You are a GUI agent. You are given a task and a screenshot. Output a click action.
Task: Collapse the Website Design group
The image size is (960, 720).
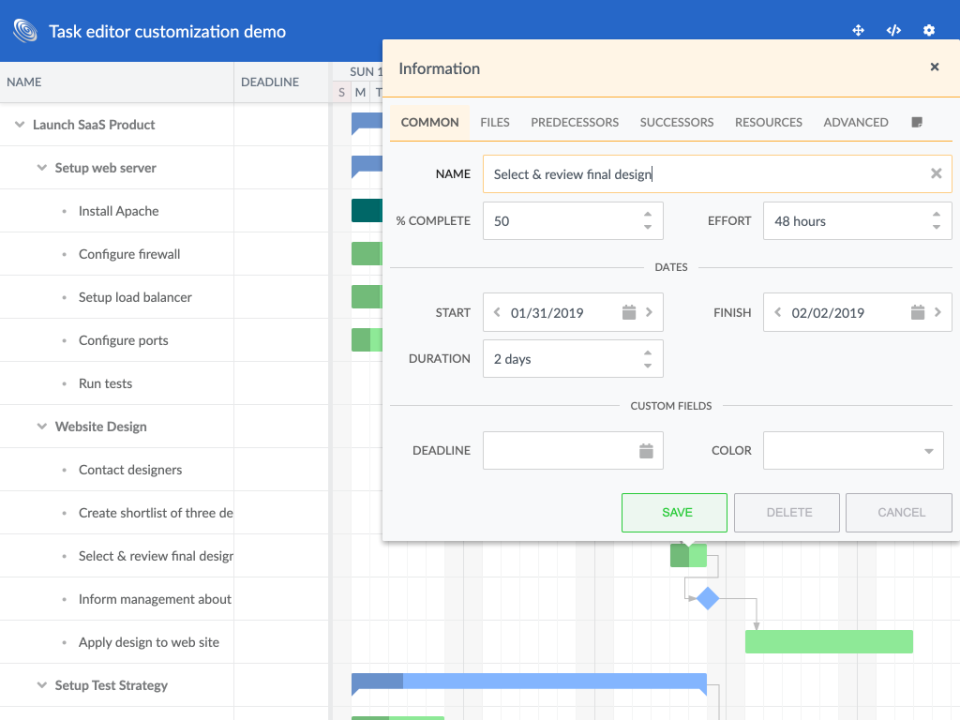pos(42,426)
